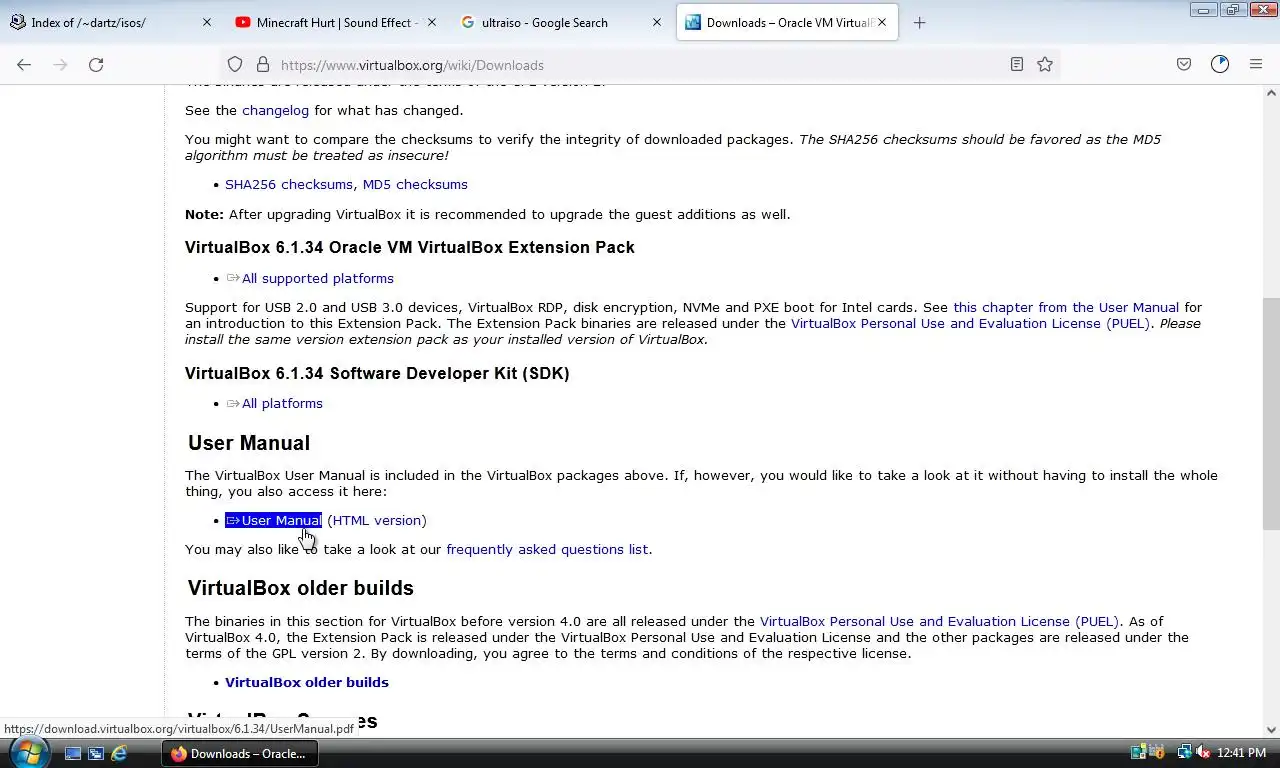This screenshot has height=768, width=1280.
Task: Open the highlighted User Manual PDF link
Action: click(x=274, y=520)
